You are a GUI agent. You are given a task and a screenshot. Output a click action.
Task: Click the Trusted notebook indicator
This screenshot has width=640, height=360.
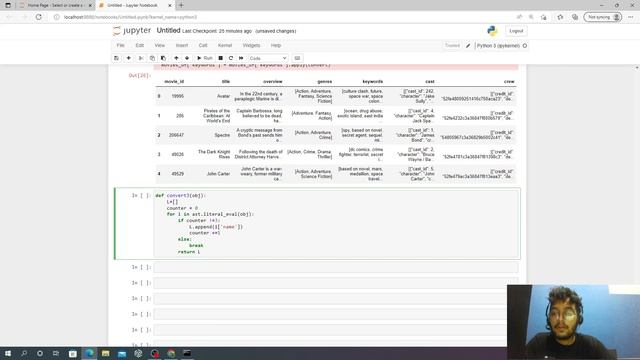452,46
